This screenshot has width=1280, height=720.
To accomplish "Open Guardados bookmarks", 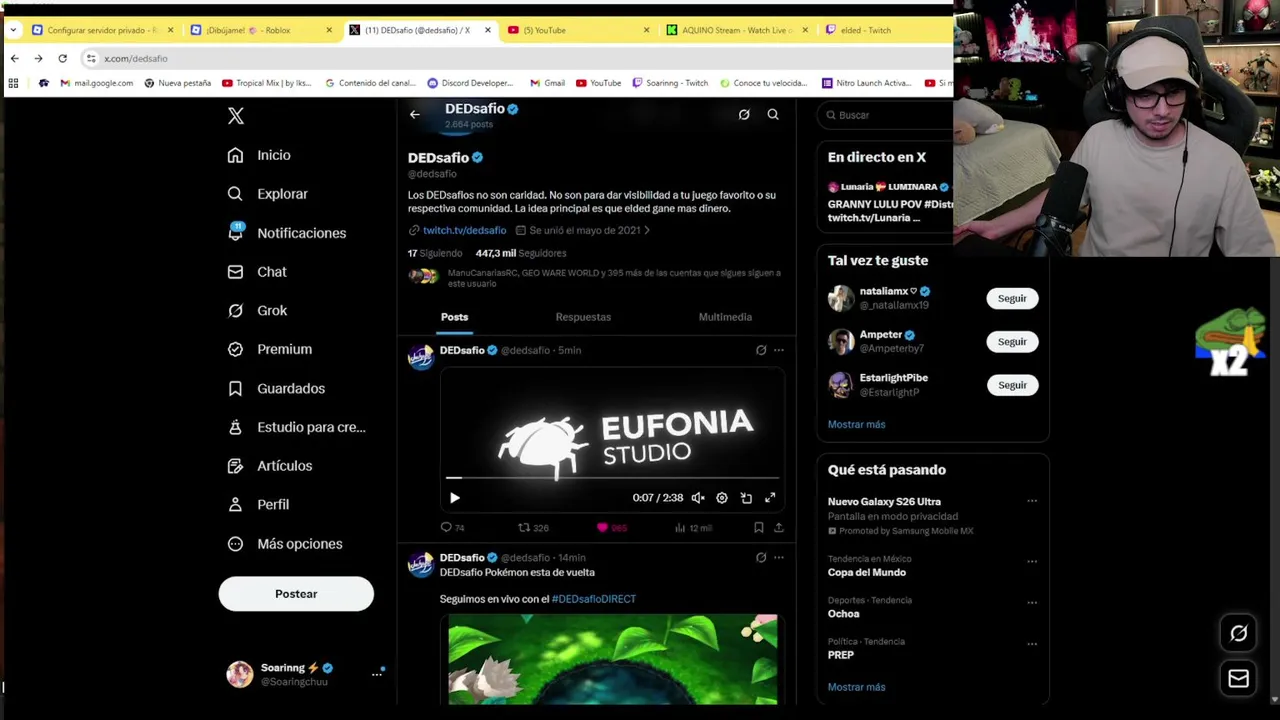I will [x=276, y=388].
